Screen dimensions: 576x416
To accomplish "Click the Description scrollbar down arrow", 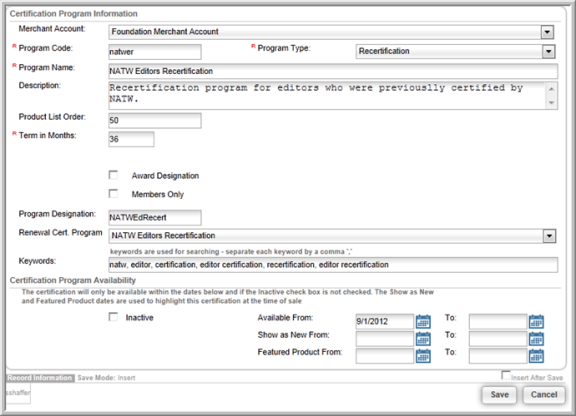I will coord(551,103).
